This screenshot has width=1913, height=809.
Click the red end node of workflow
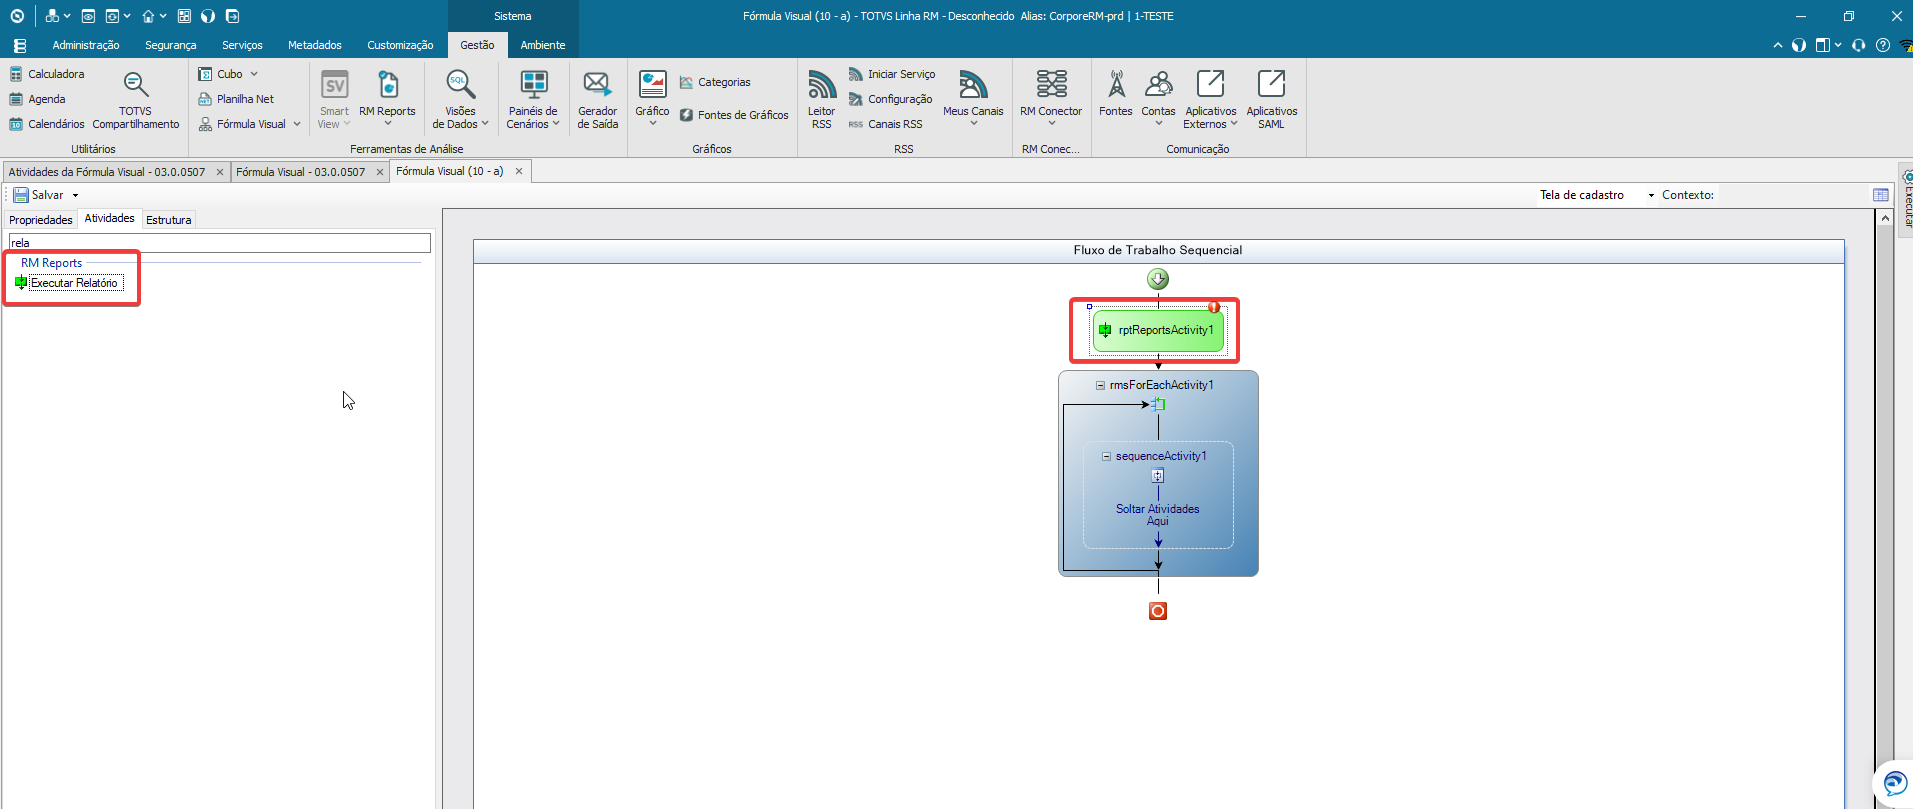(1158, 611)
